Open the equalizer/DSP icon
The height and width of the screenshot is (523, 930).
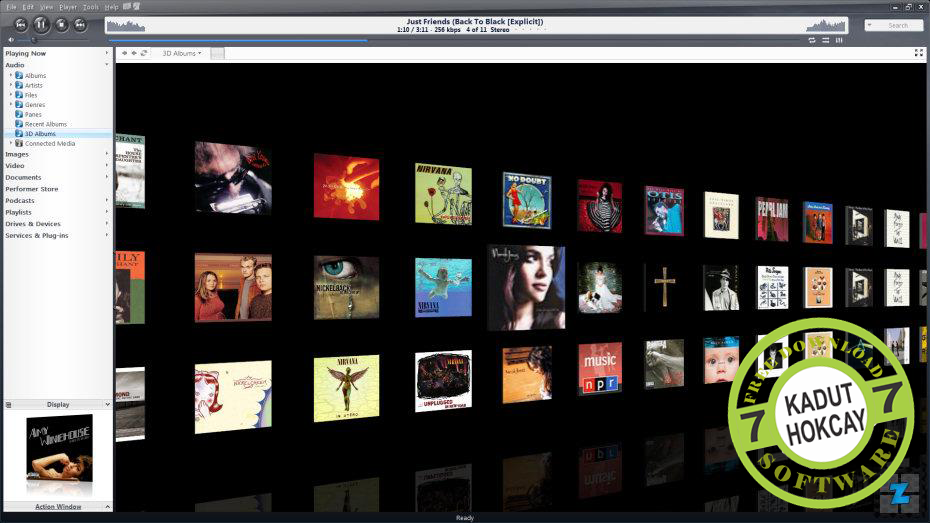coord(839,40)
